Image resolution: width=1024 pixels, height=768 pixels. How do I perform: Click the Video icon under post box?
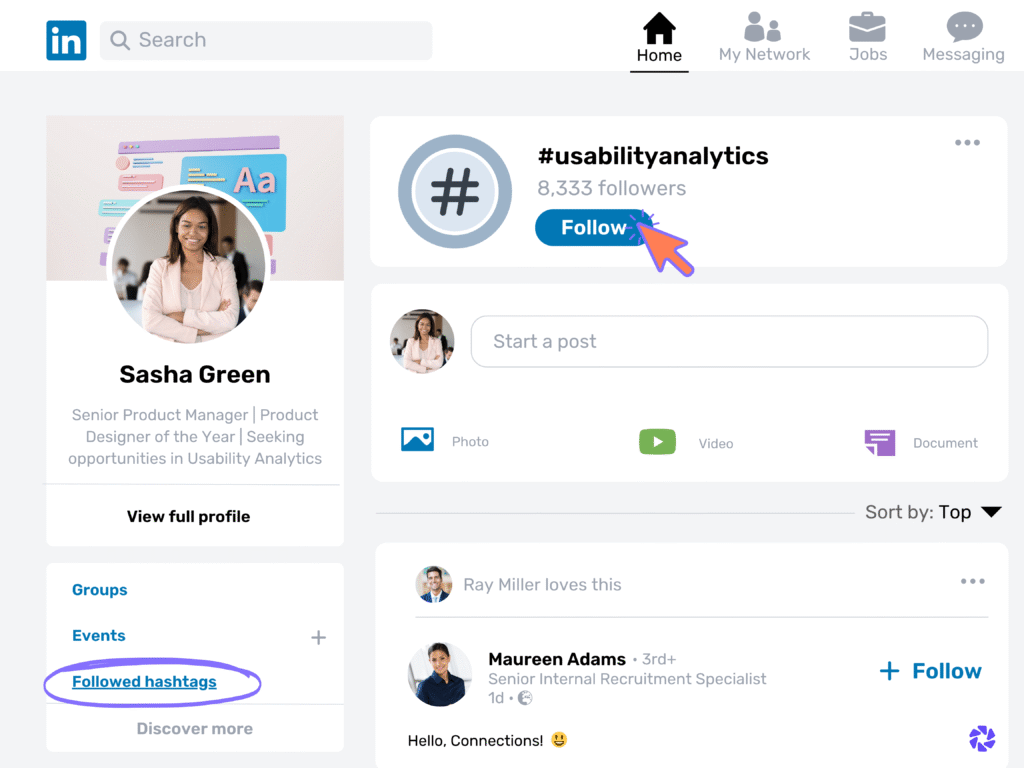pyautogui.click(x=657, y=441)
